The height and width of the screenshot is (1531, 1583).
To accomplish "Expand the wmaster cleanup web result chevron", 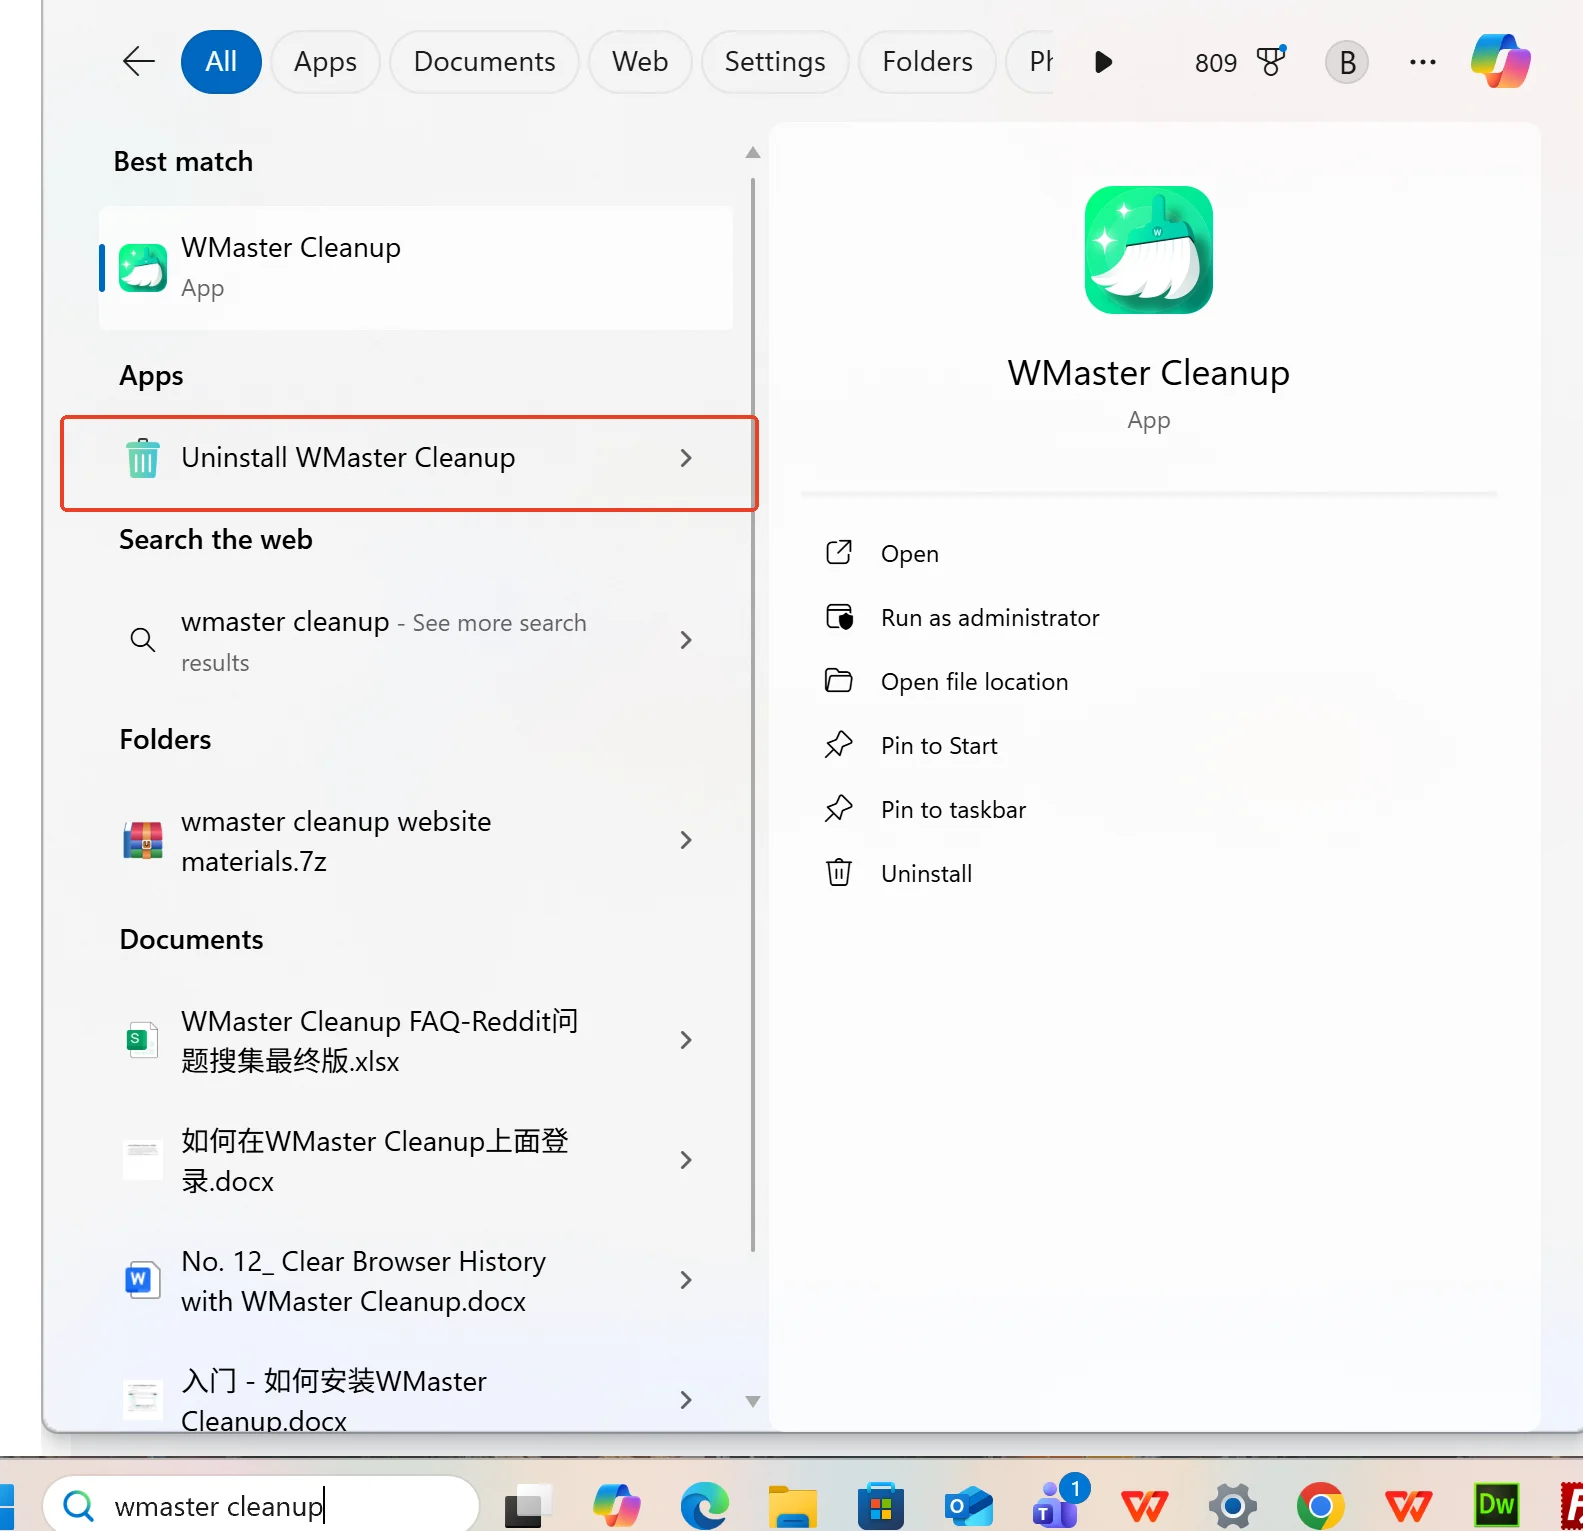I will 686,640.
